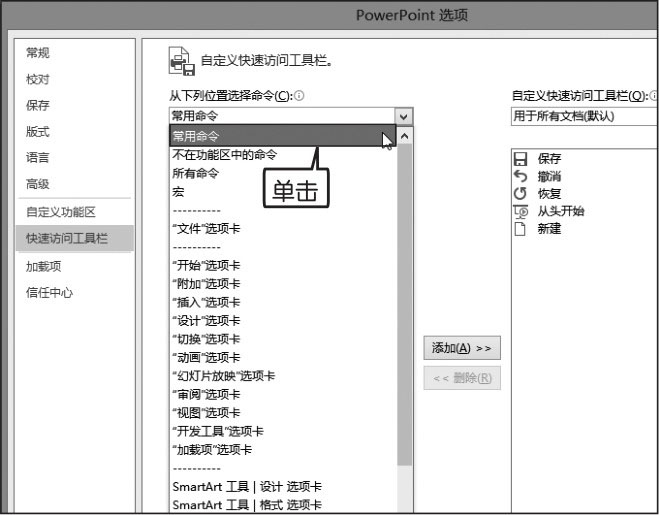Image resolution: width=659 pixels, height=515 pixels.
Task: Pick "开始"选项卡 from the command list
Action: (x=206, y=265)
